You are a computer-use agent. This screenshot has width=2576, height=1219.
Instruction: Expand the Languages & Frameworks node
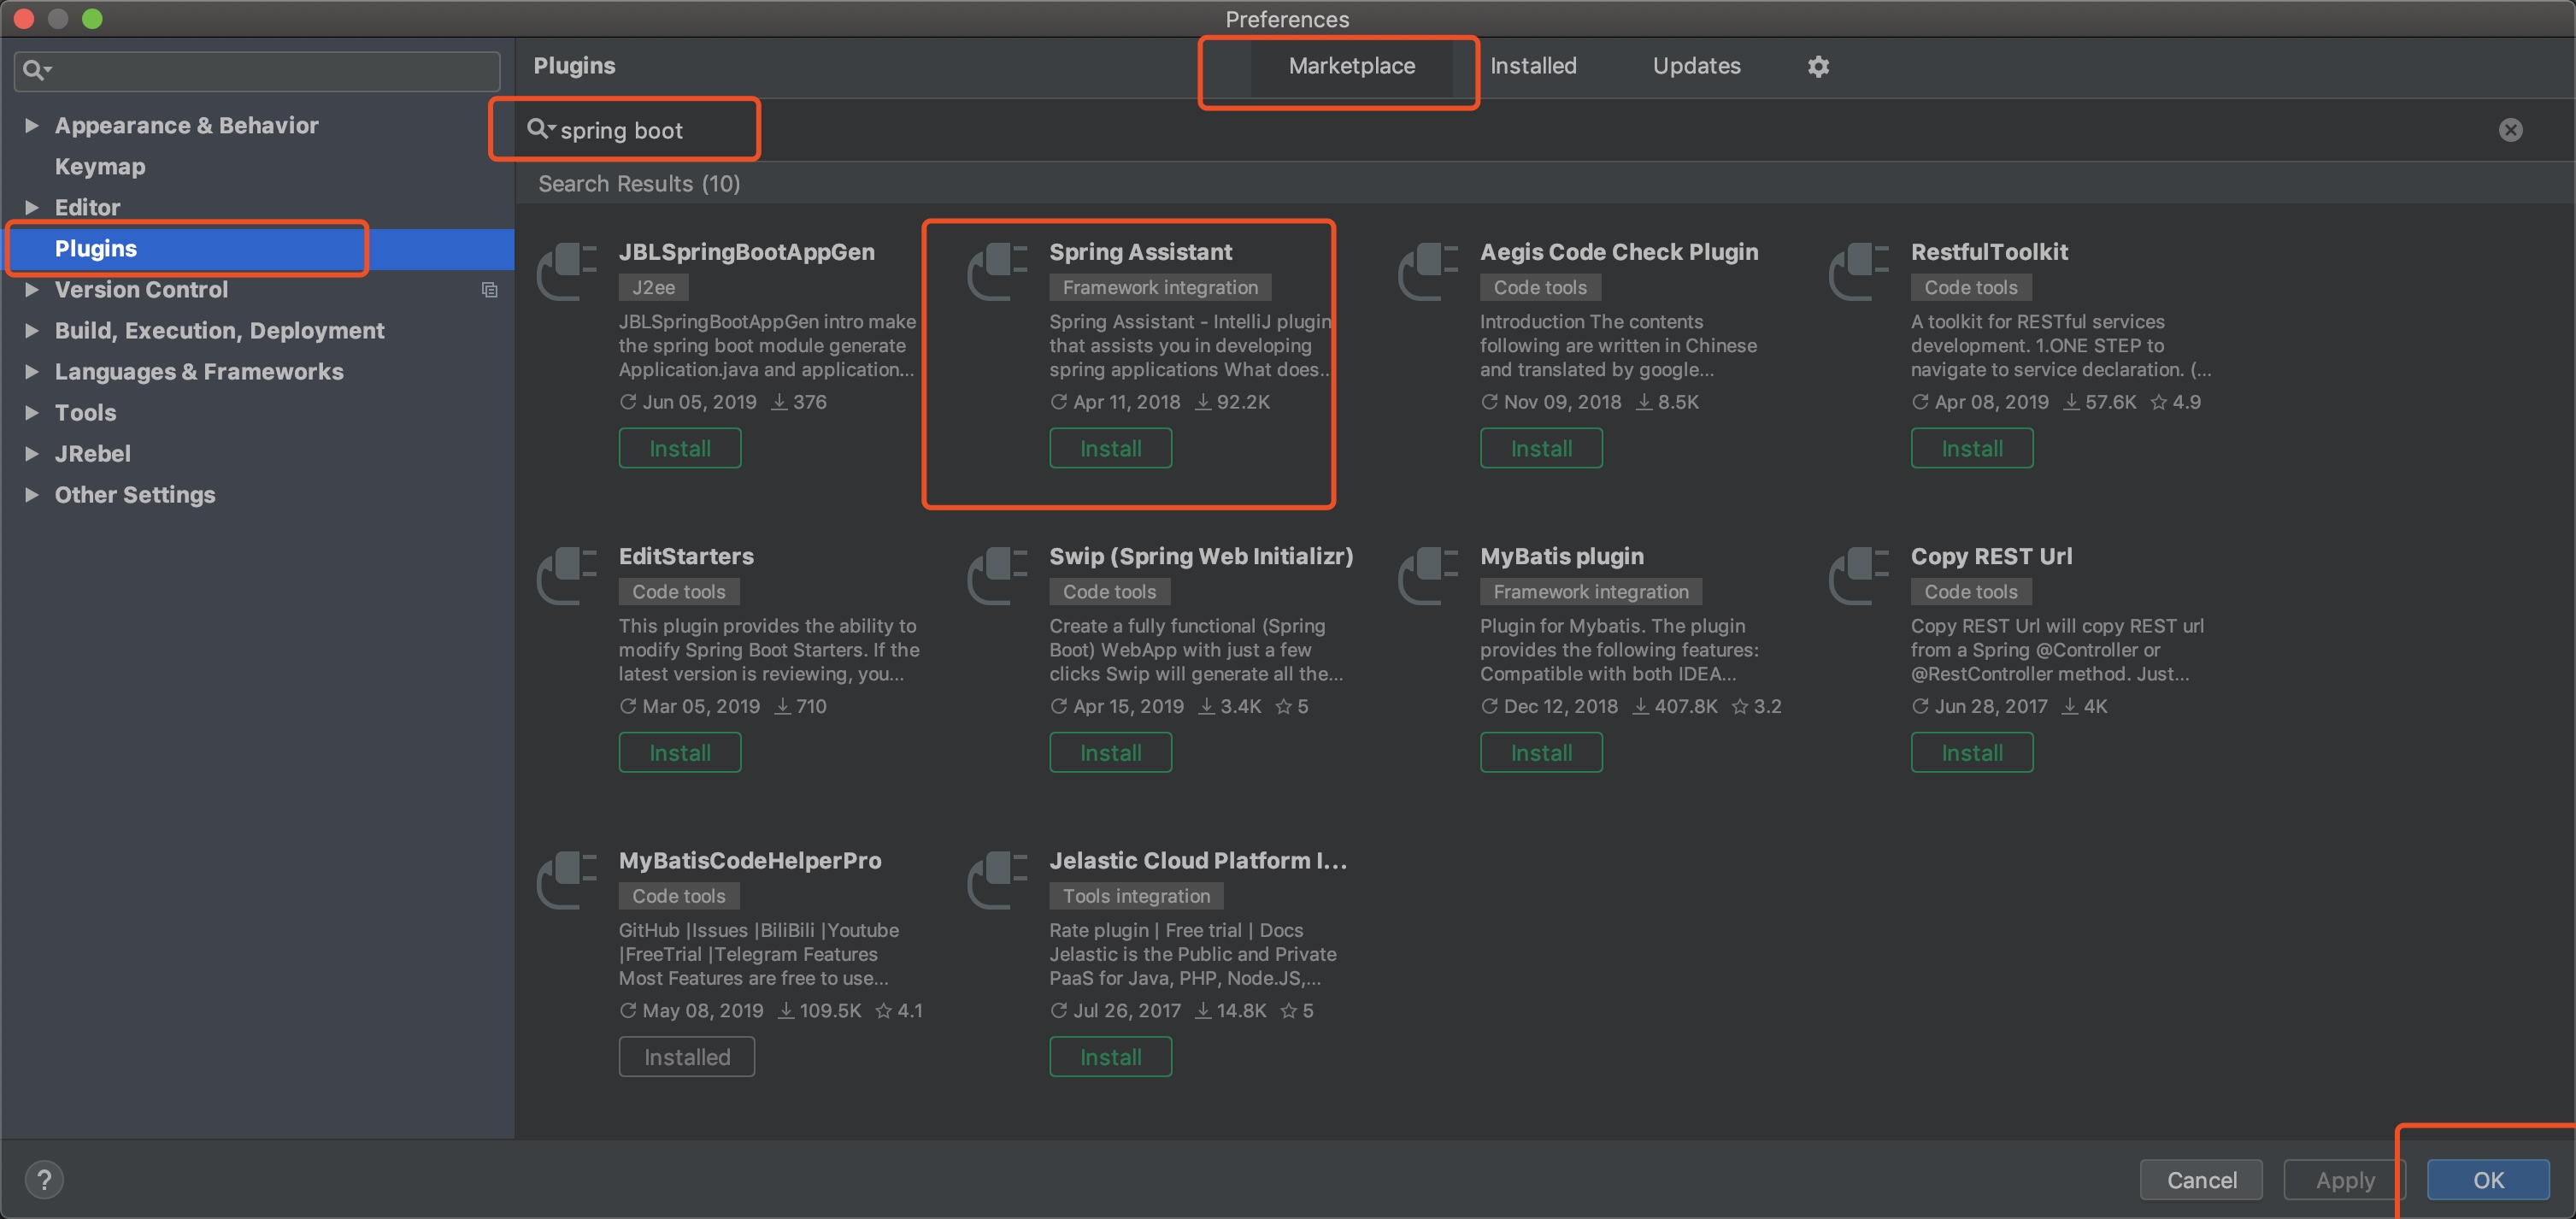[x=32, y=371]
